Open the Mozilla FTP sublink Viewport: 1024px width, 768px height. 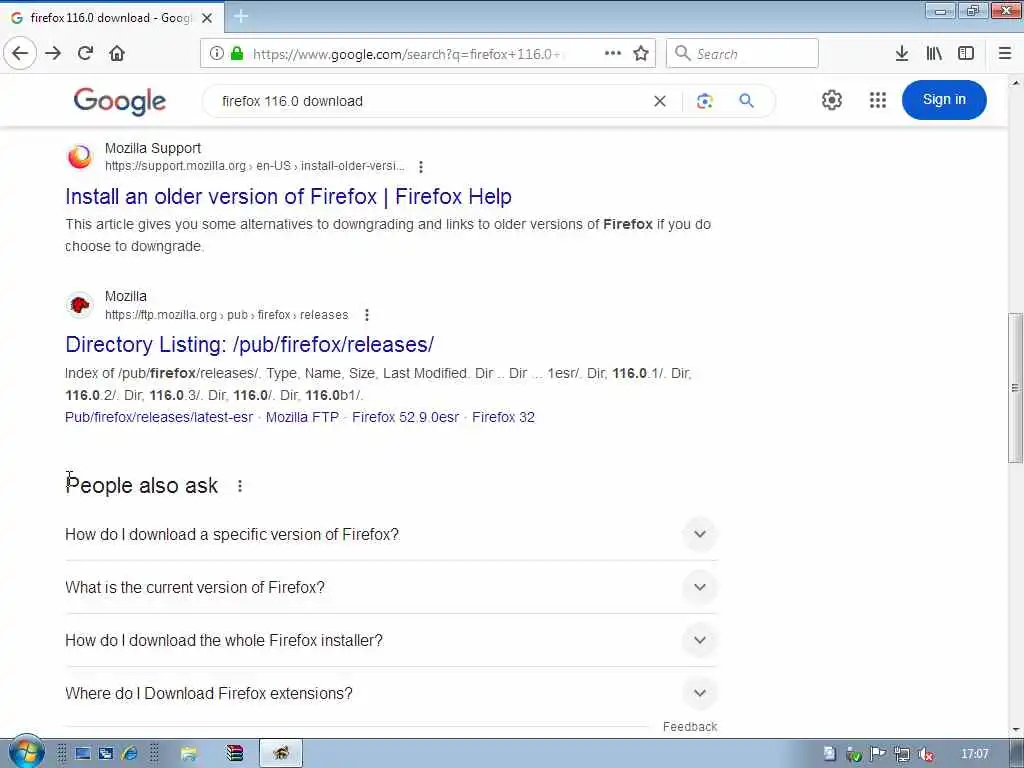pos(302,417)
